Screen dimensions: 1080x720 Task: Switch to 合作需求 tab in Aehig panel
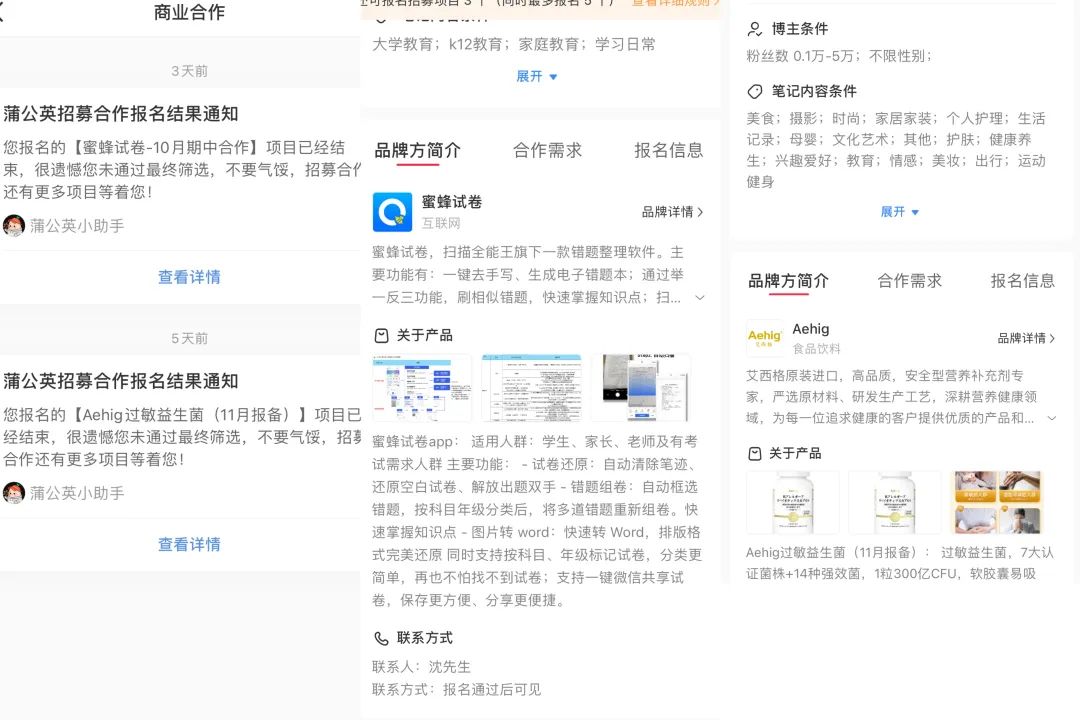point(909,281)
